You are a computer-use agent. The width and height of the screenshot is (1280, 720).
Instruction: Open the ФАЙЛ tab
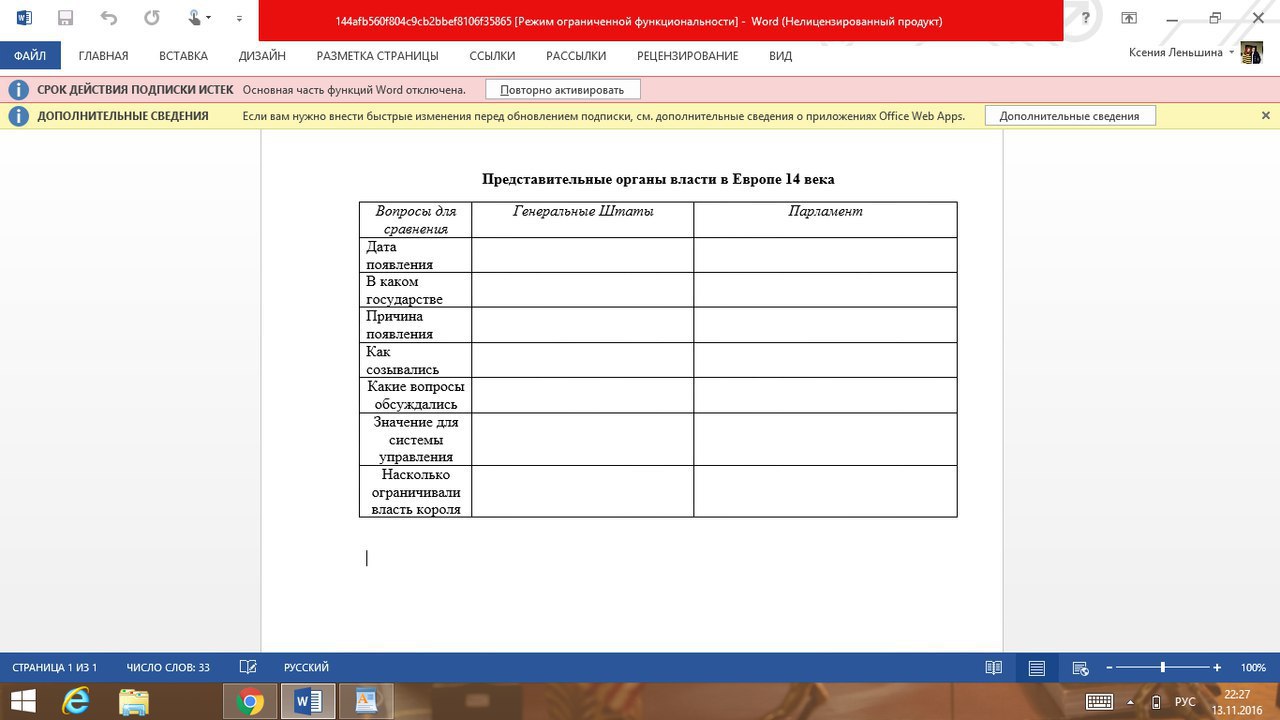click(30, 56)
